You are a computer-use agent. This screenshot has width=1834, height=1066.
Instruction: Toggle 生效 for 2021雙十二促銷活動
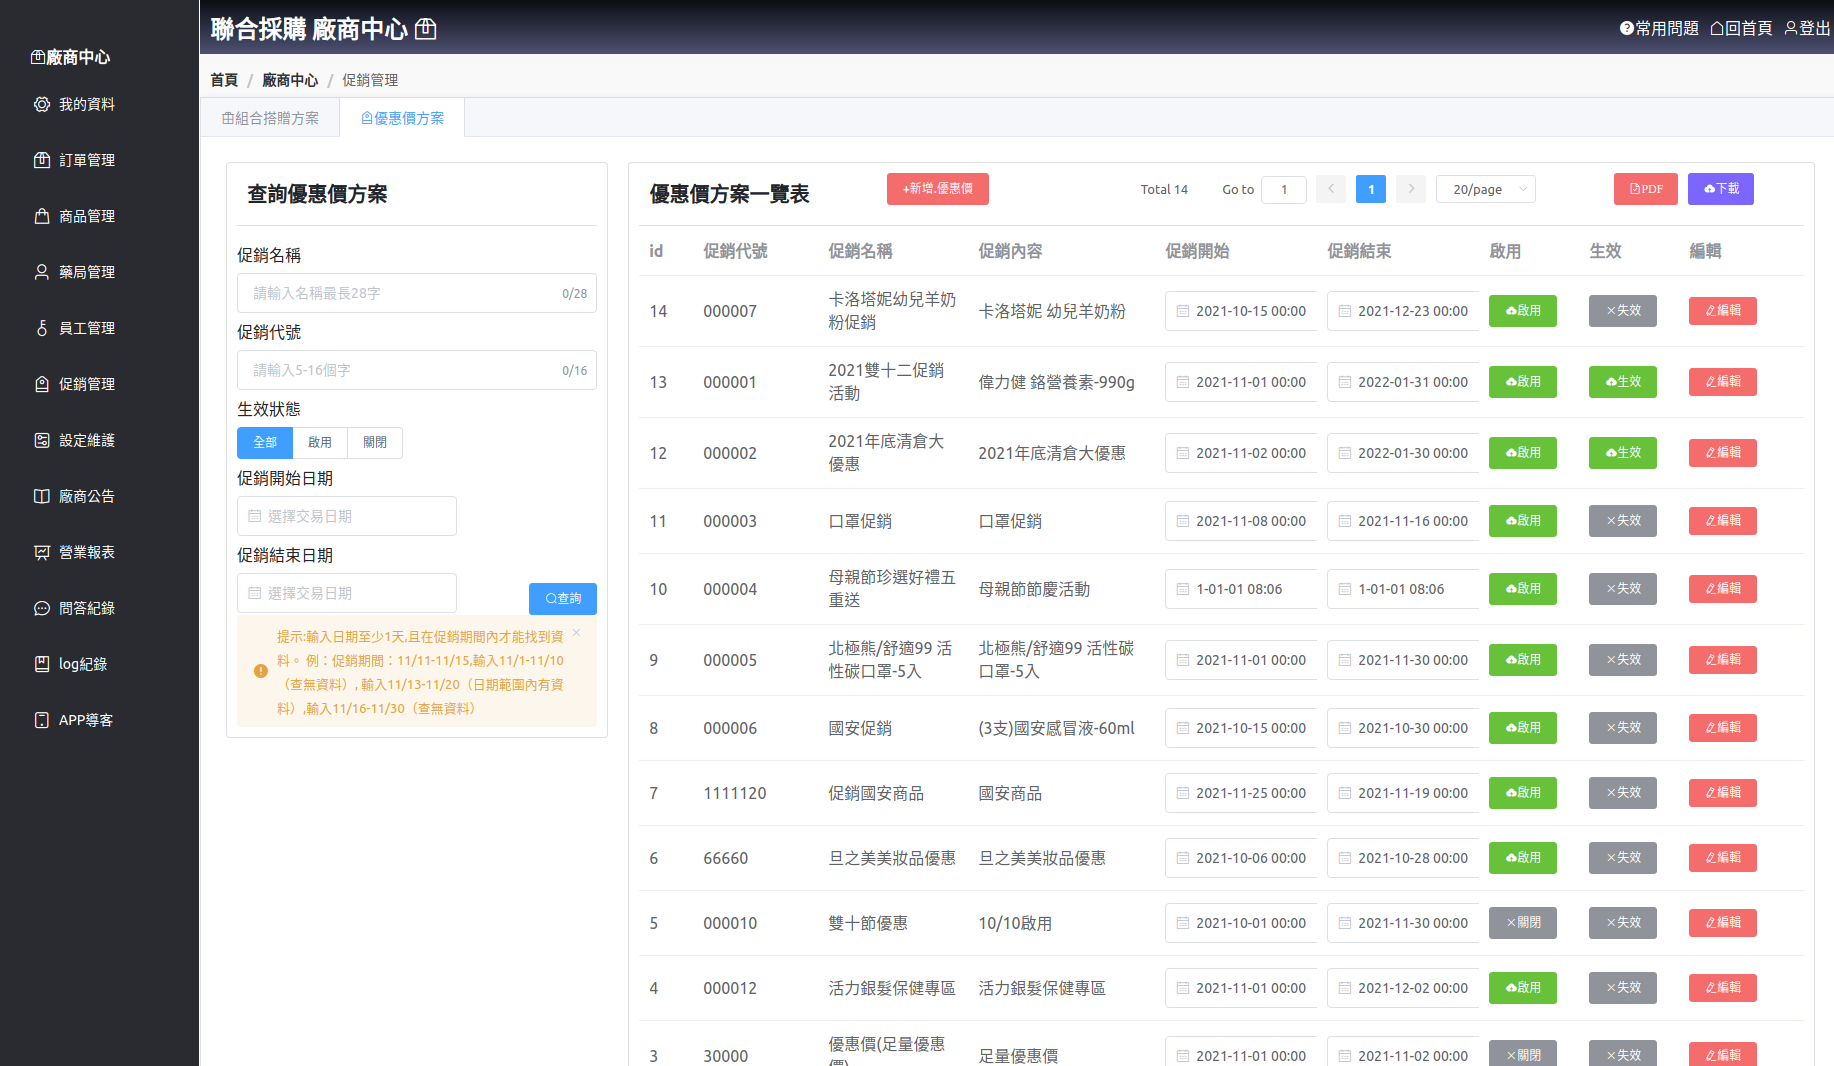point(1622,382)
